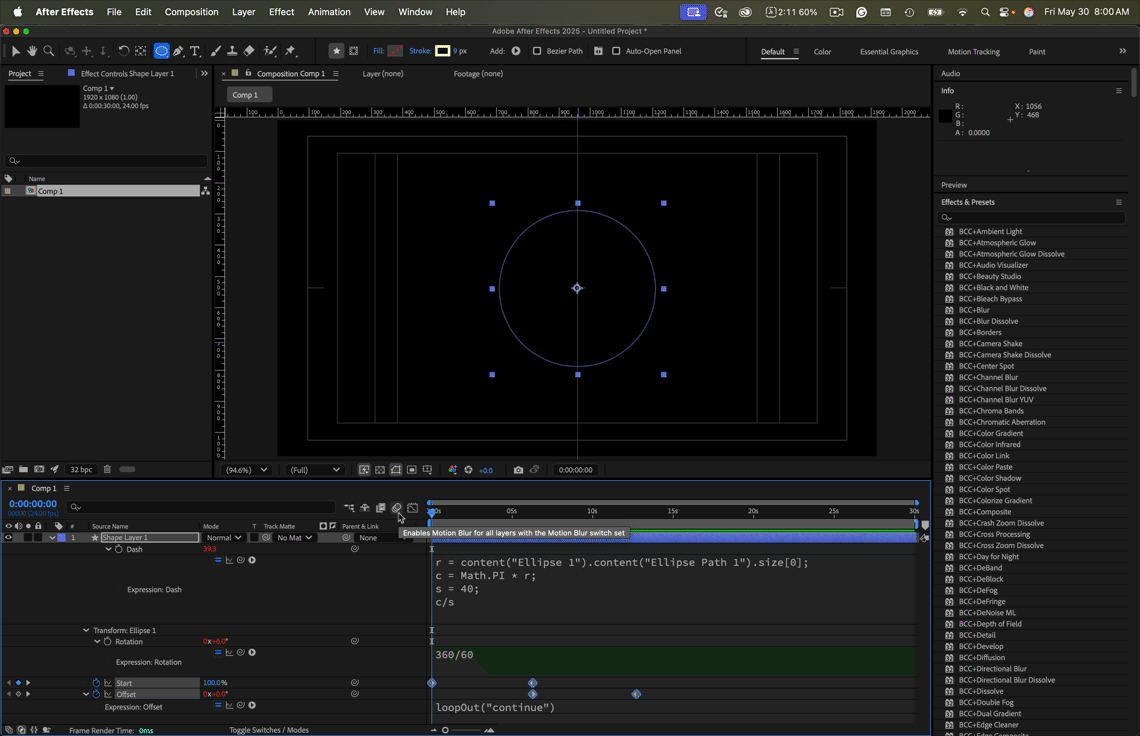
Task: Enable the Bezier Path checkbox
Action: point(537,51)
